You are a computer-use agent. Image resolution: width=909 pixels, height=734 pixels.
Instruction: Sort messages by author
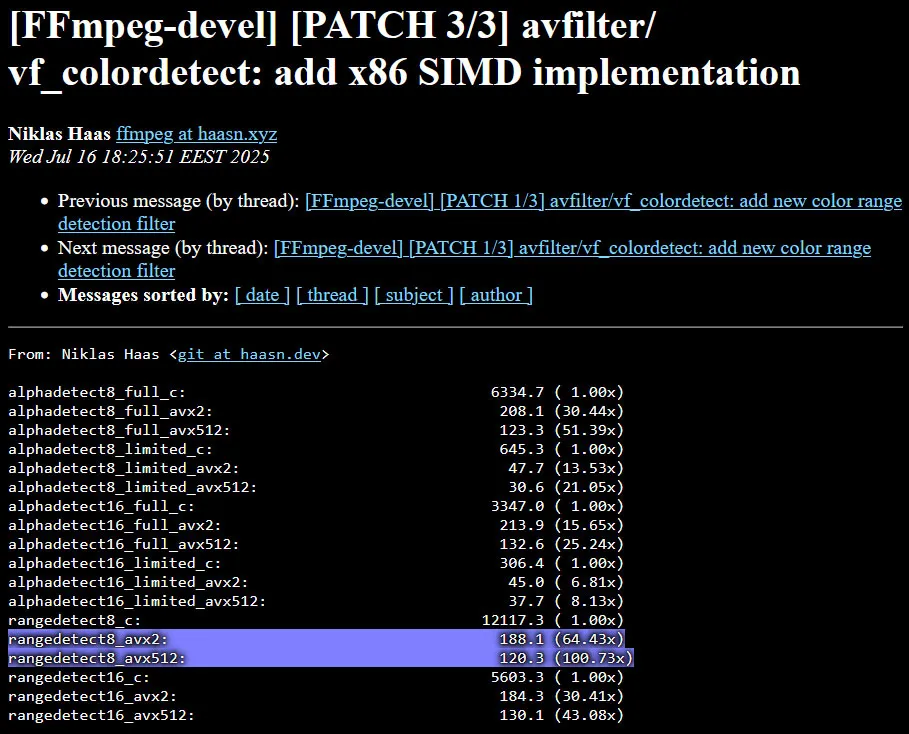[496, 295]
